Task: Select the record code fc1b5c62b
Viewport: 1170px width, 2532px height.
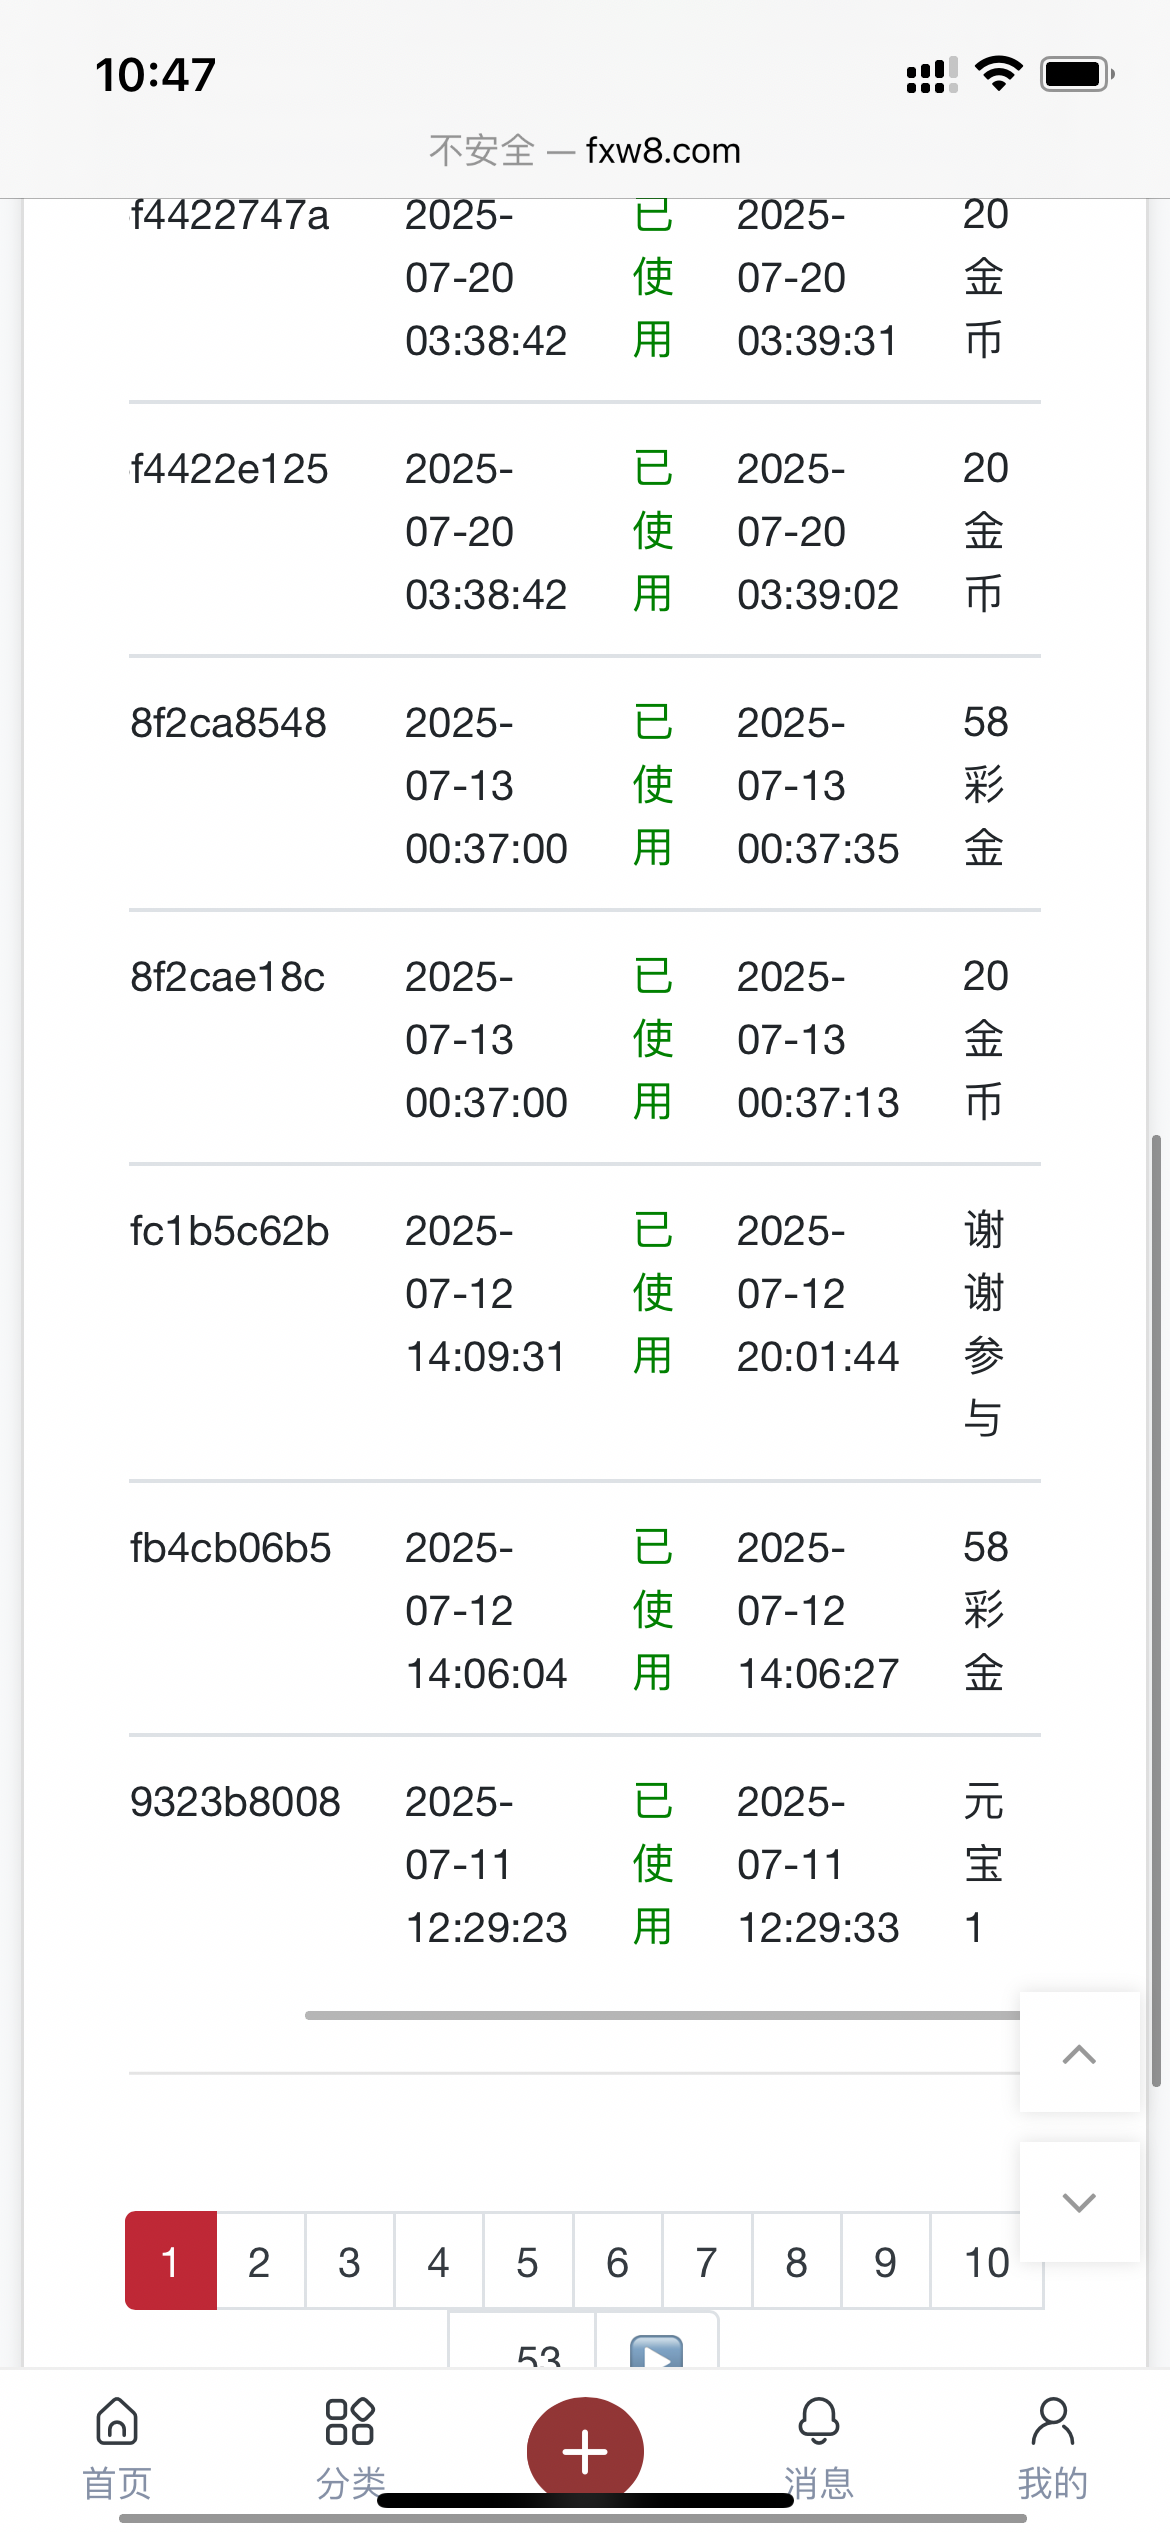Action: tap(230, 1231)
